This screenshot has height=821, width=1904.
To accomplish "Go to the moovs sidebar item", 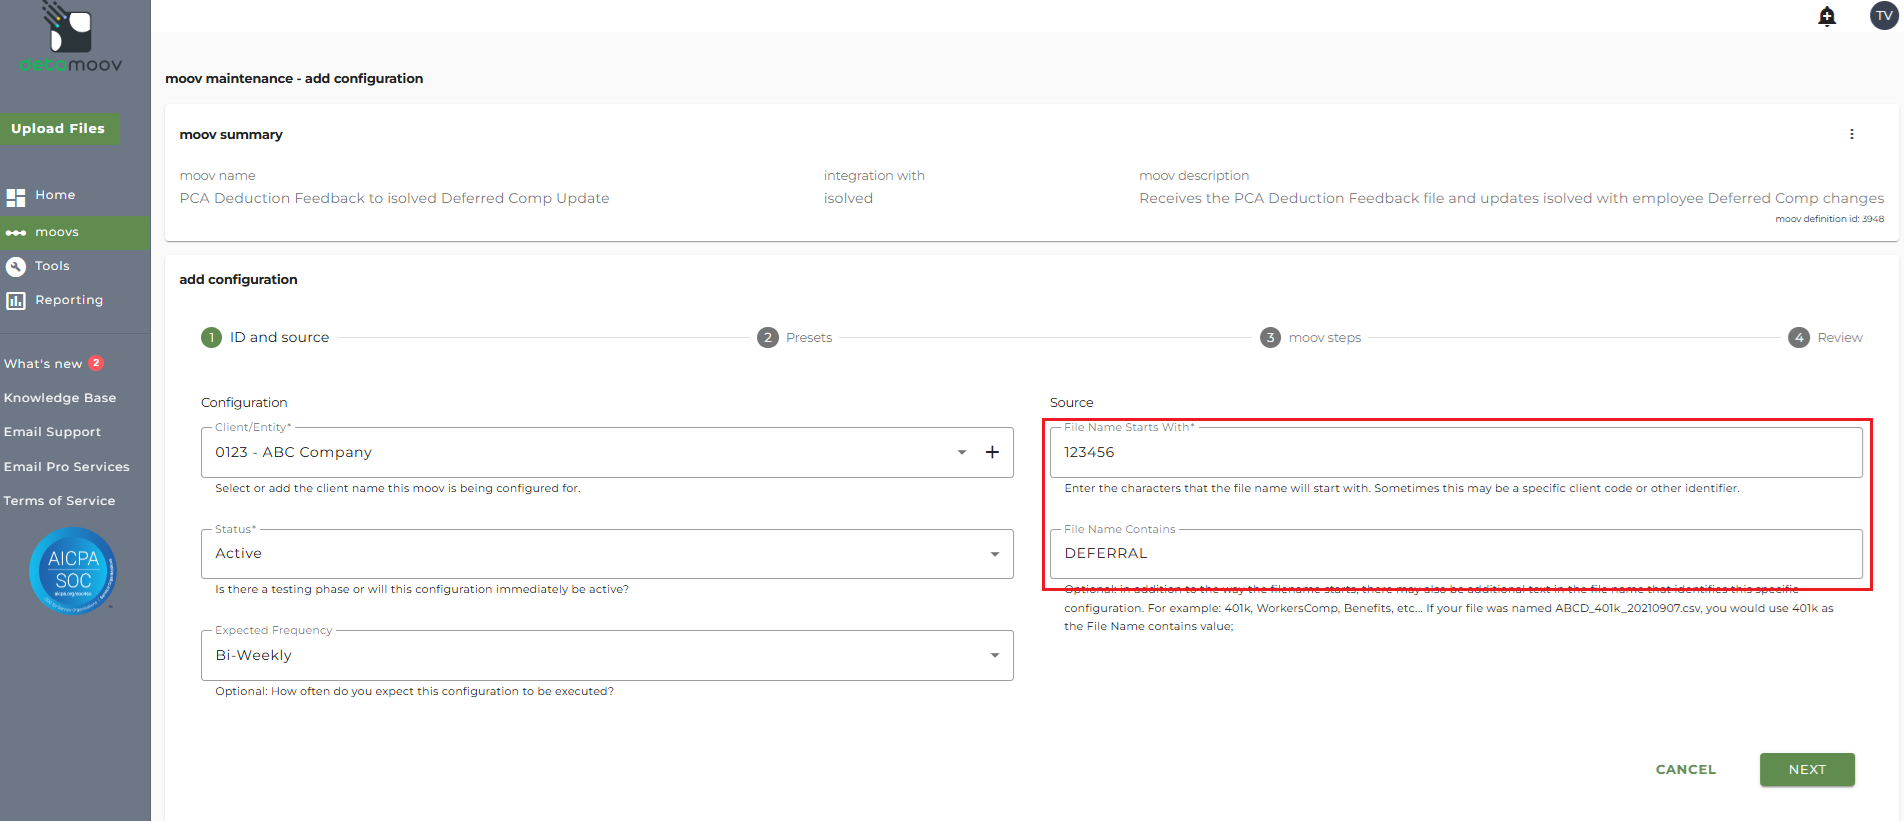I will pyautogui.click(x=57, y=232).
